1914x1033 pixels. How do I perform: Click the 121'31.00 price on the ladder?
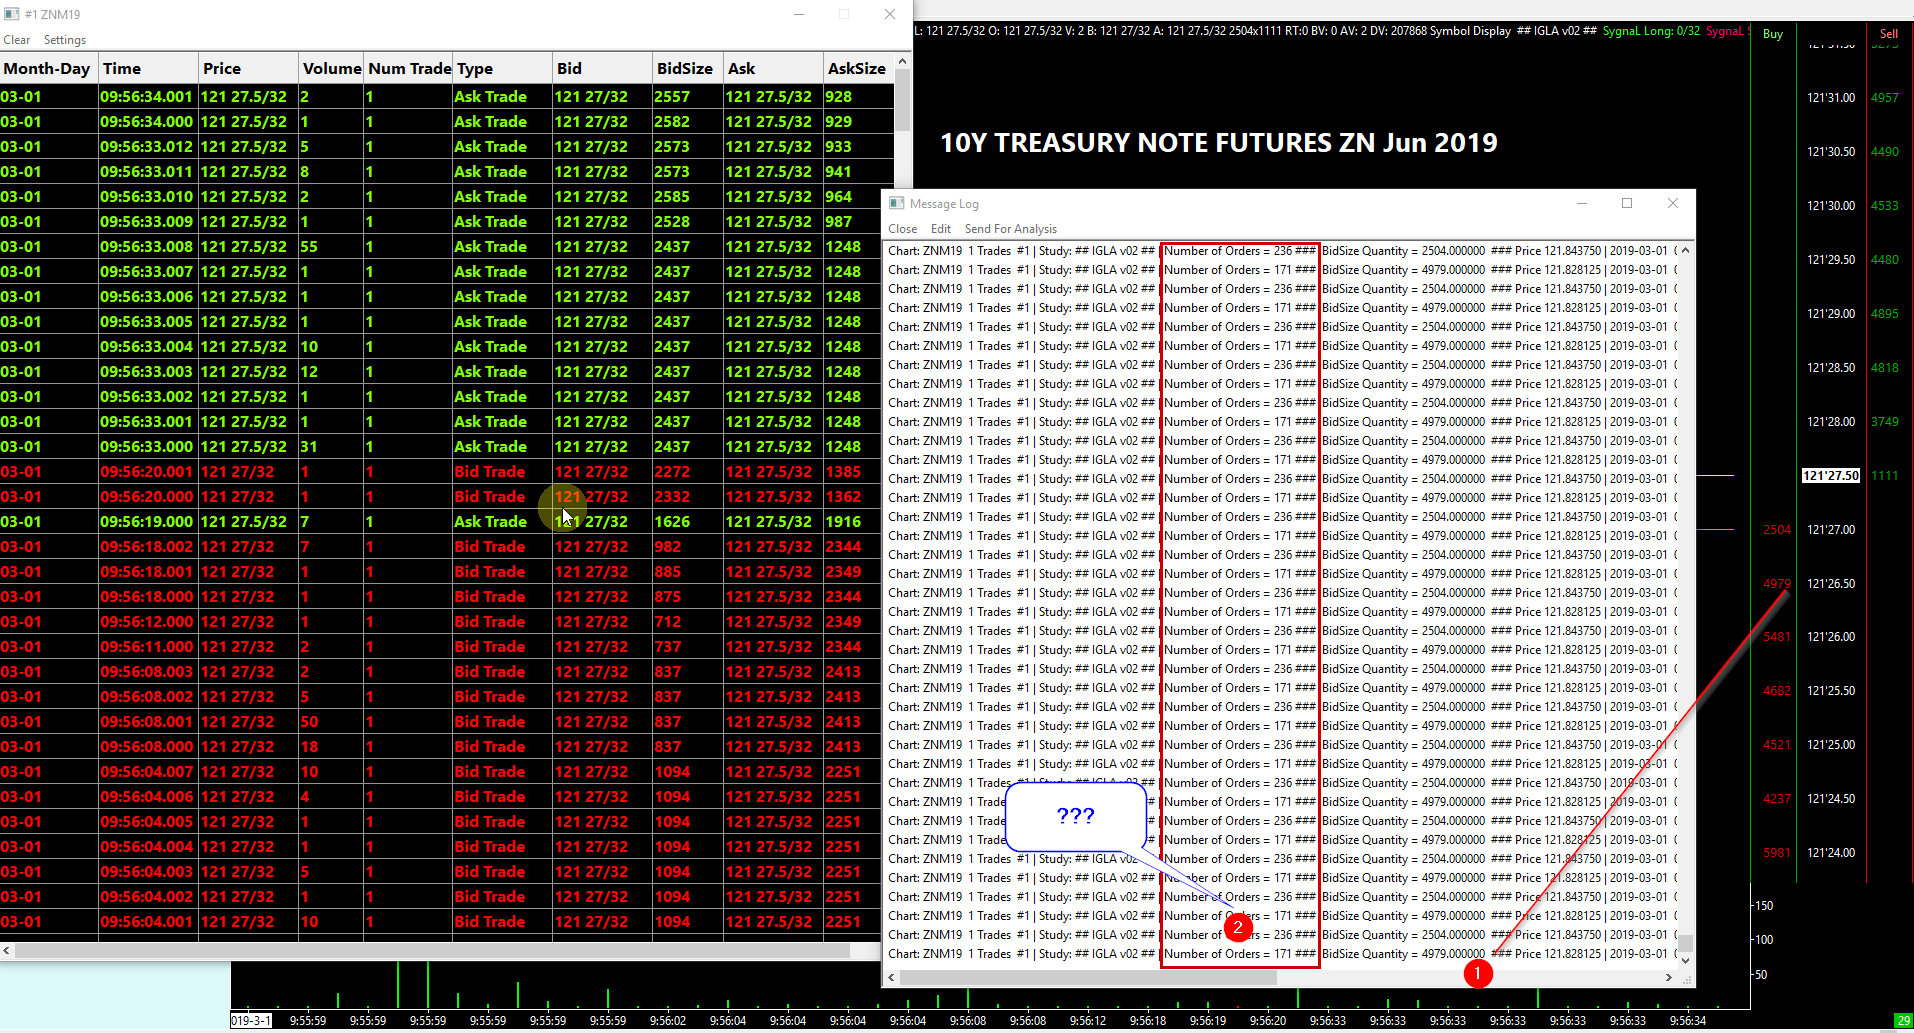1831,98
